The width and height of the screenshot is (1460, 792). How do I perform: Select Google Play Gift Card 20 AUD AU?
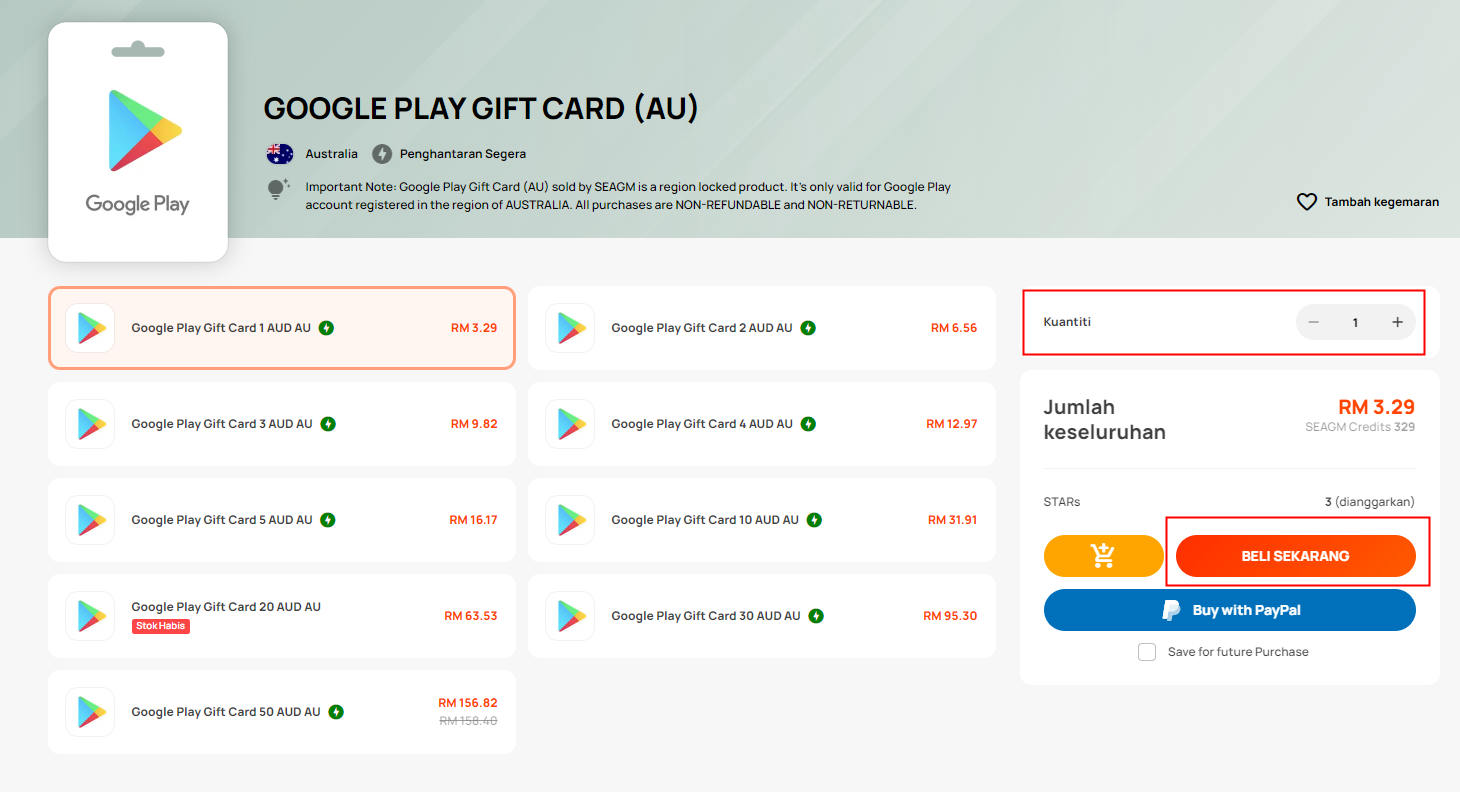282,616
